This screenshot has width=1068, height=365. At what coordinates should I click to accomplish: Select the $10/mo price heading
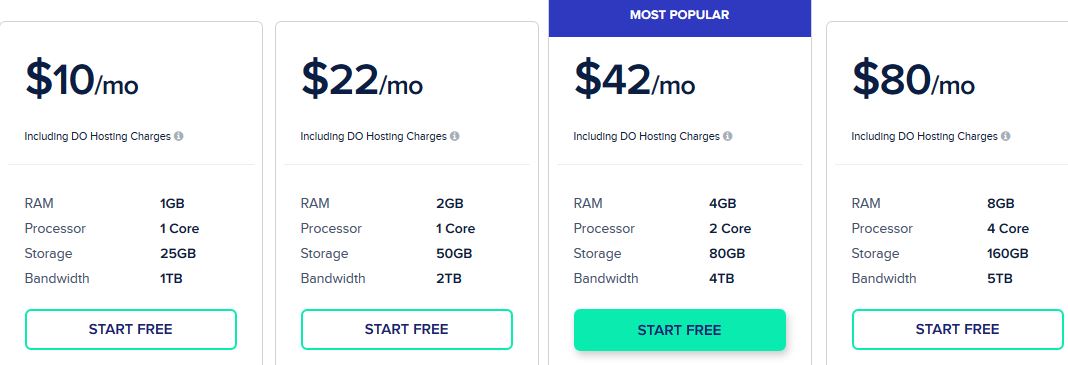(x=82, y=79)
